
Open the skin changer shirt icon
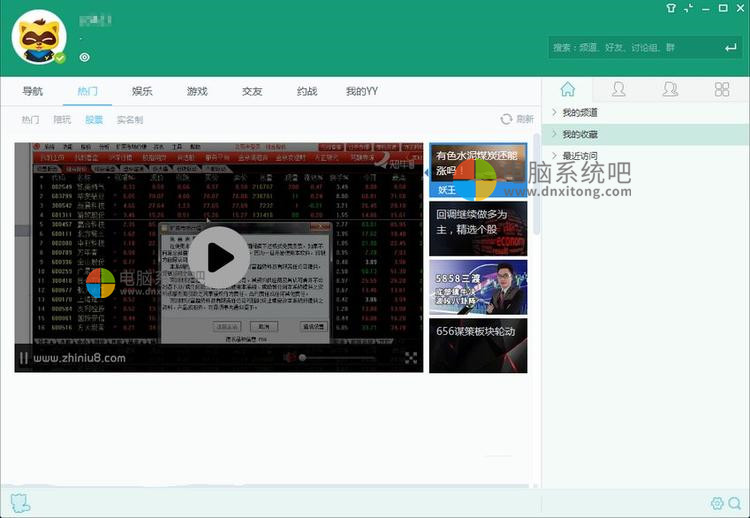pyautogui.click(x=669, y=8)
